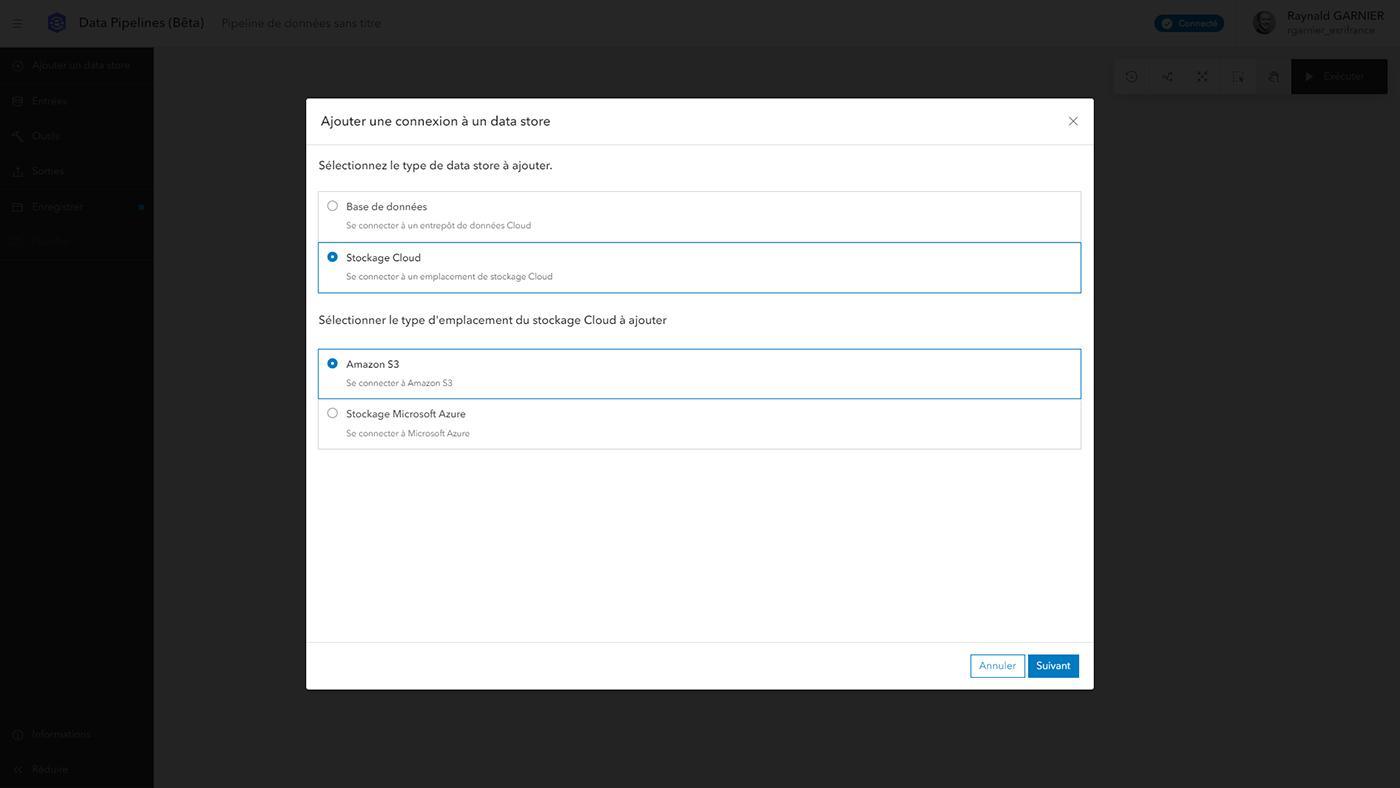Click the Exécuter run button
This screenshot has height=788, width=1400.
click(x=1339, y=77)
